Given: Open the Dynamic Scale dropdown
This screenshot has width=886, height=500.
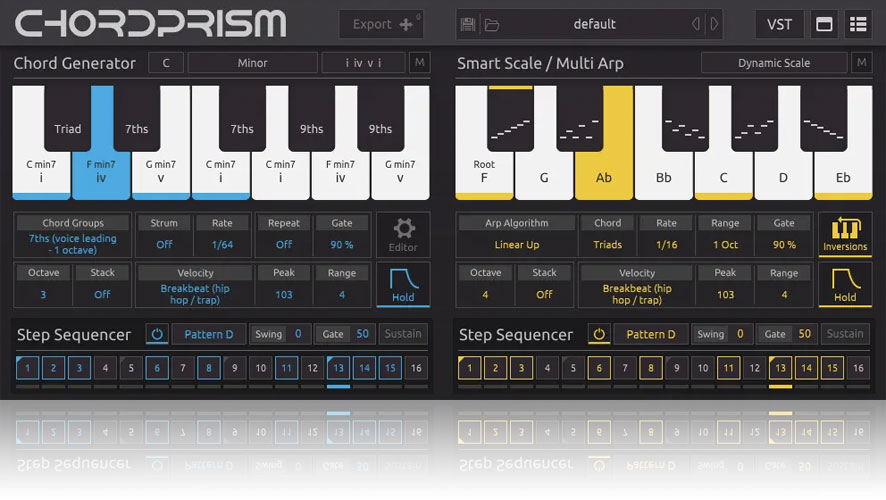Looking at the screenshot, I should (773, 63).
